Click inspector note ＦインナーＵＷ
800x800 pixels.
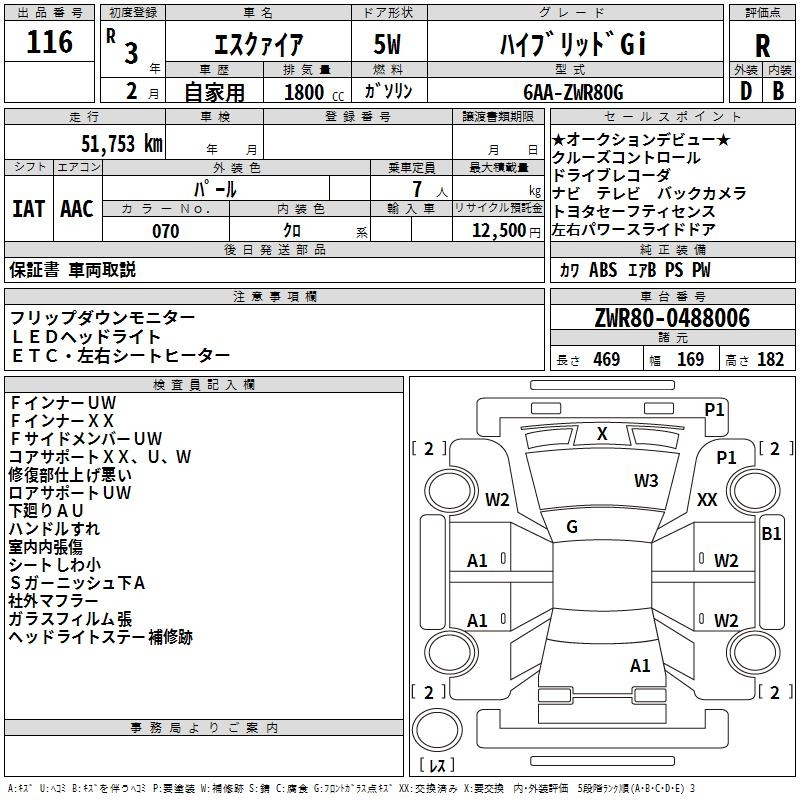(63, 403)
